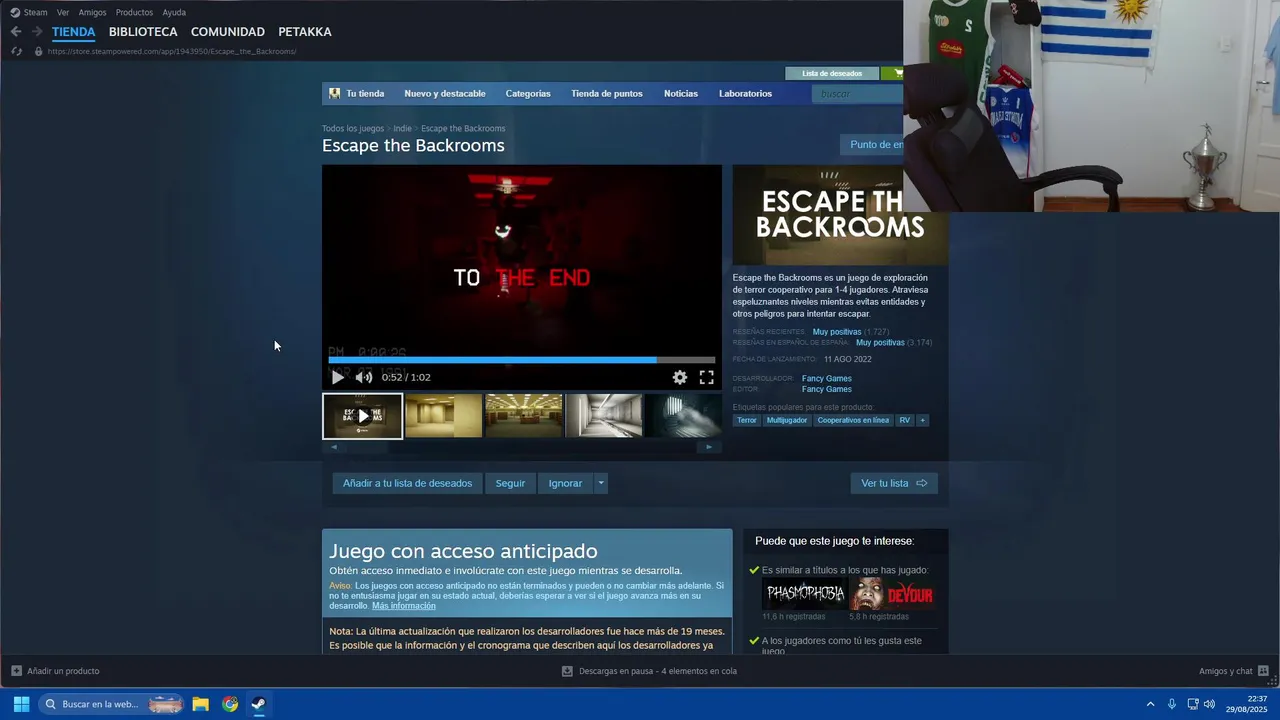The height and width of the screenshot is (720, 1280).
Task: Open the Noticias section
Action: click(x=681, y=94)
